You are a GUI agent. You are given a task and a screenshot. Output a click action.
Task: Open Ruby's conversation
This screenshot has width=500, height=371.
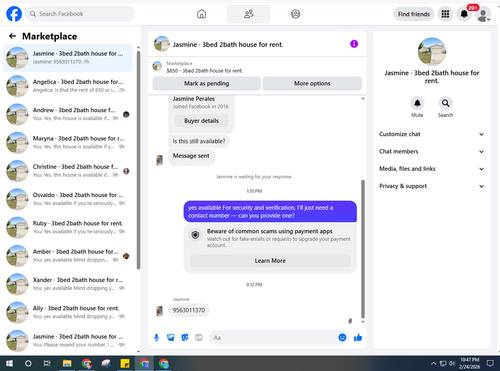coord(68,228)
